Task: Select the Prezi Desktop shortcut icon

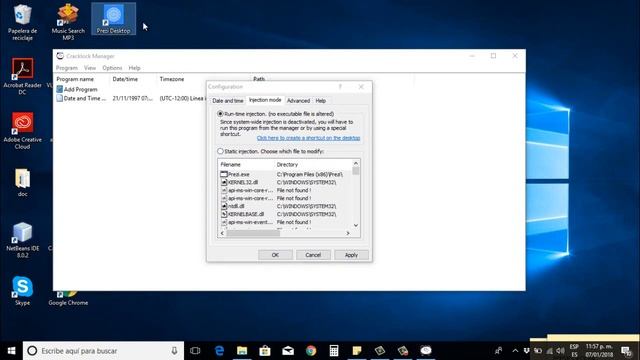Action: (113, 19)
